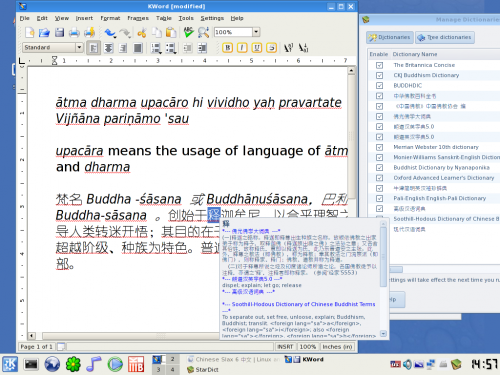Switch to virtual desktop 2 in pager

tap(172, 359)
